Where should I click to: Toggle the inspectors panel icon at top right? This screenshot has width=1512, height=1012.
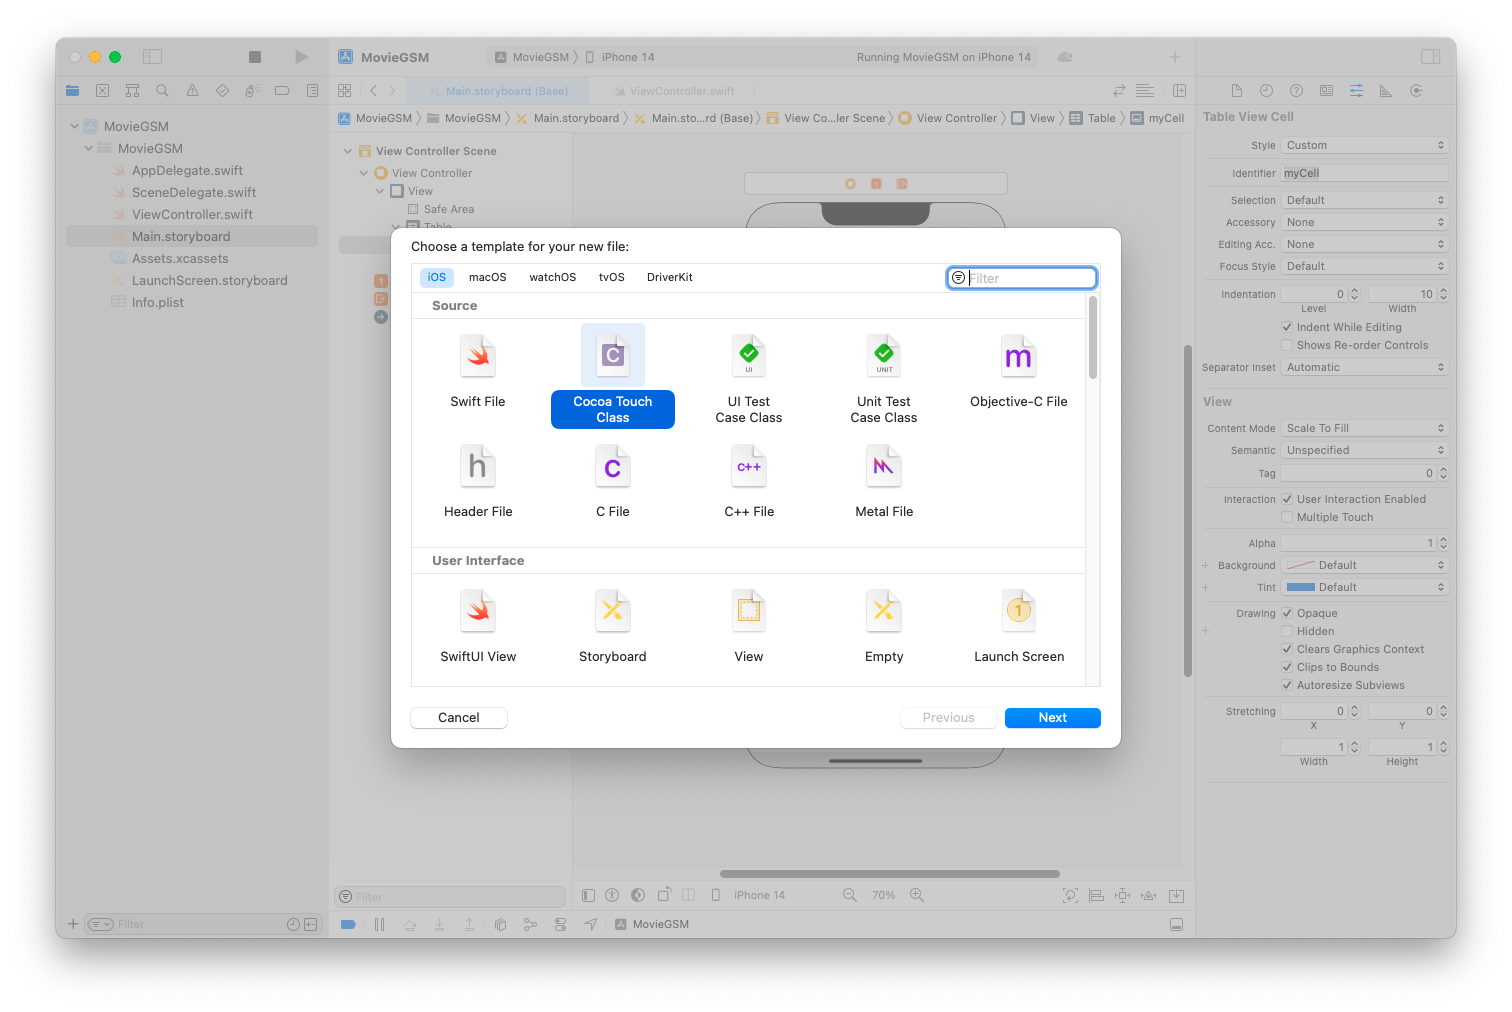[1431, 57]
